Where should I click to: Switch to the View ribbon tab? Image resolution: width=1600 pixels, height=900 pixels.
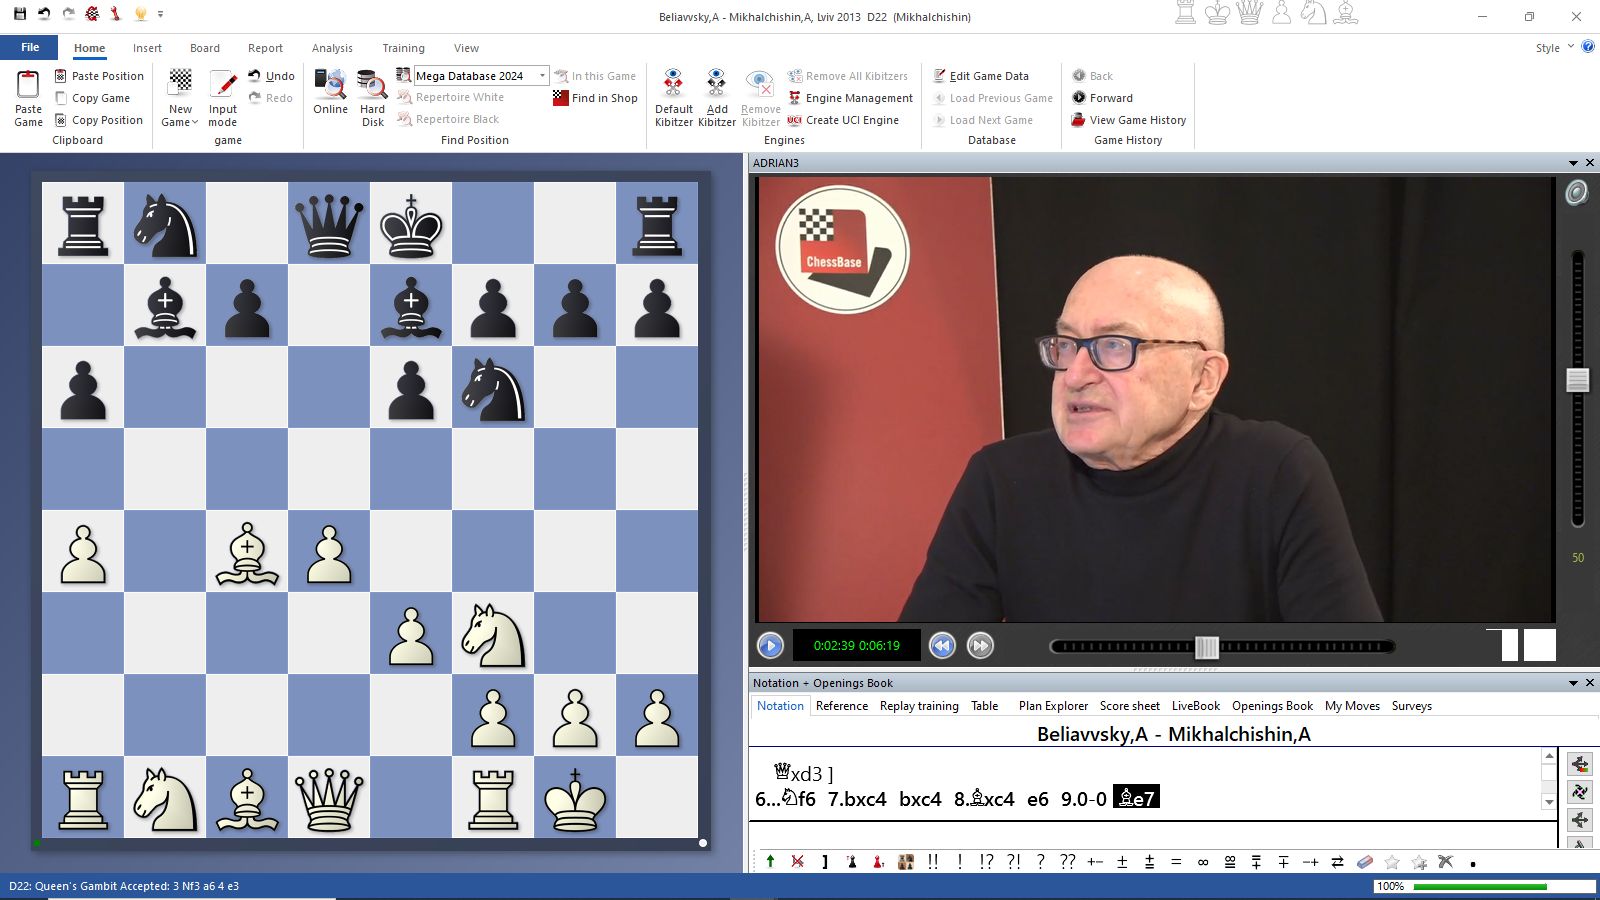tap(466, 48)
